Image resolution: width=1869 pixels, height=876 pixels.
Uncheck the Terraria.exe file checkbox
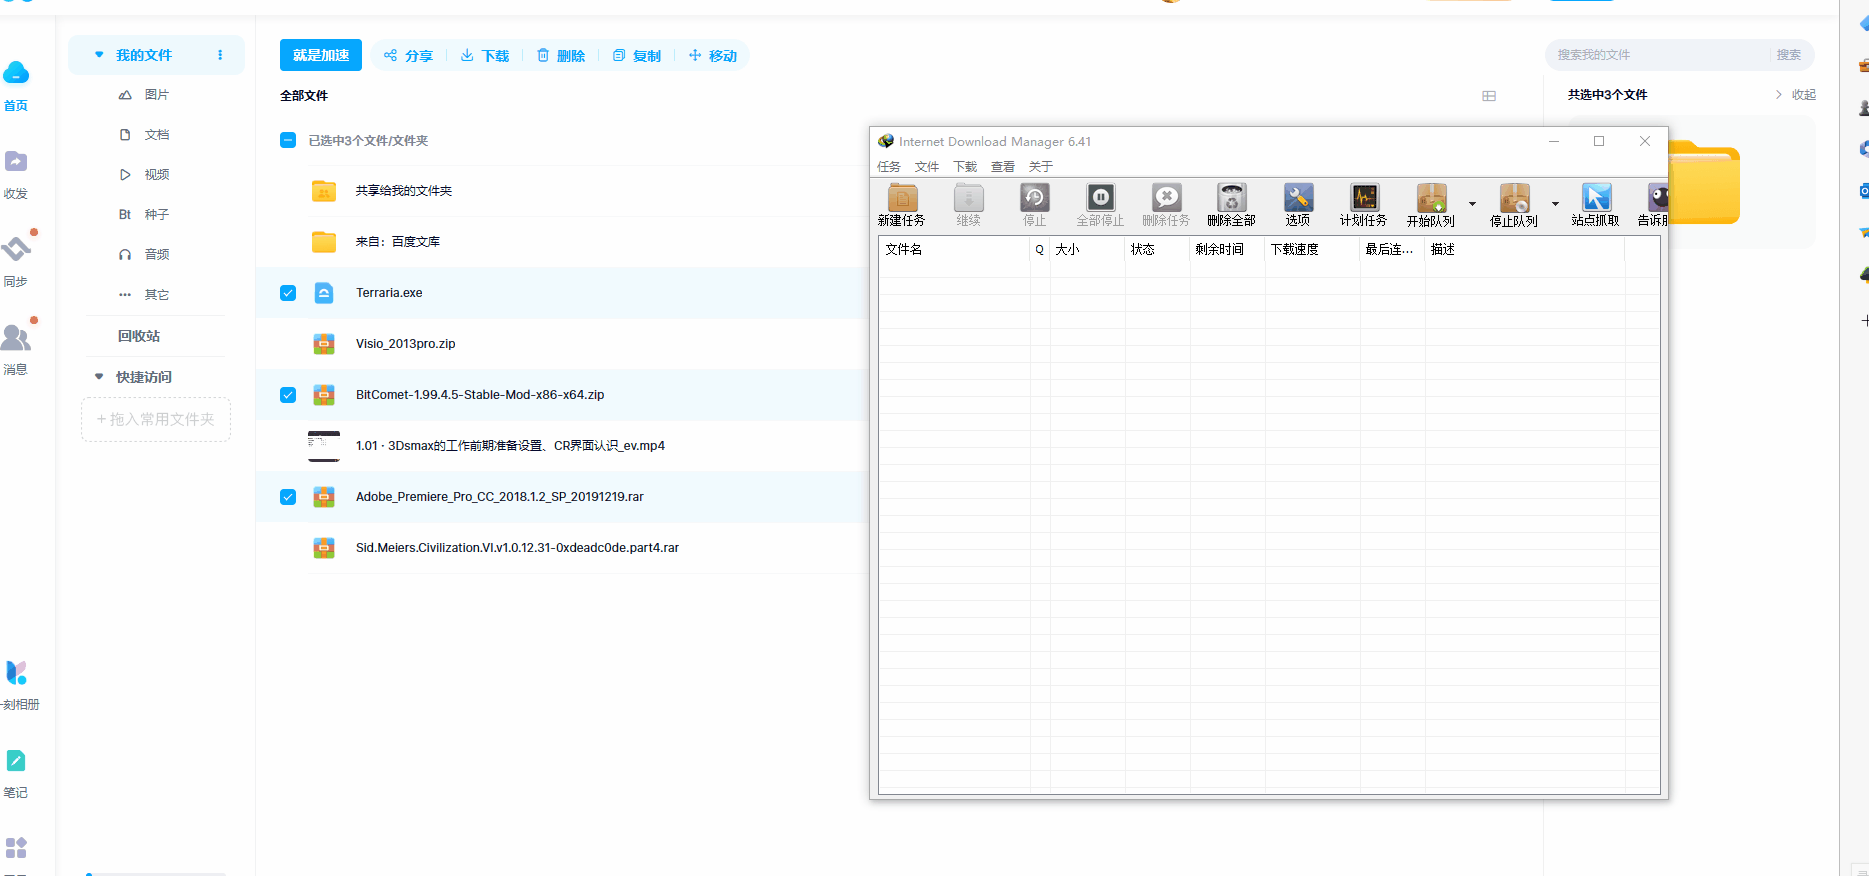(288, 293)
